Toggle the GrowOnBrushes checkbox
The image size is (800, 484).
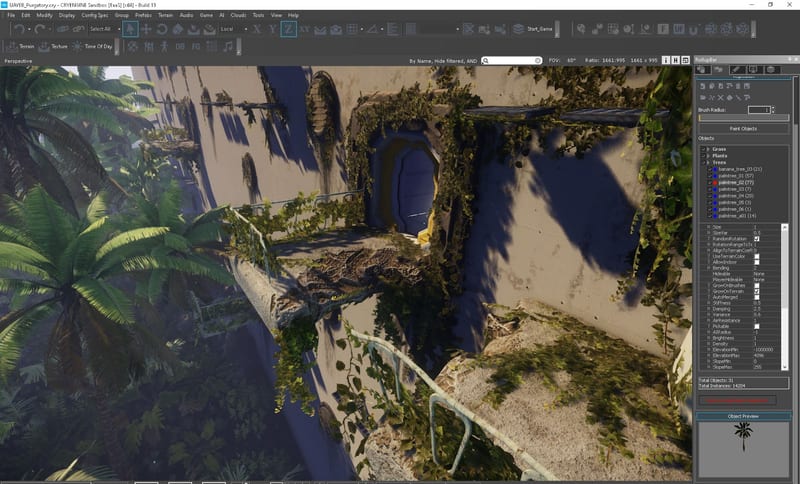point(757,286)
